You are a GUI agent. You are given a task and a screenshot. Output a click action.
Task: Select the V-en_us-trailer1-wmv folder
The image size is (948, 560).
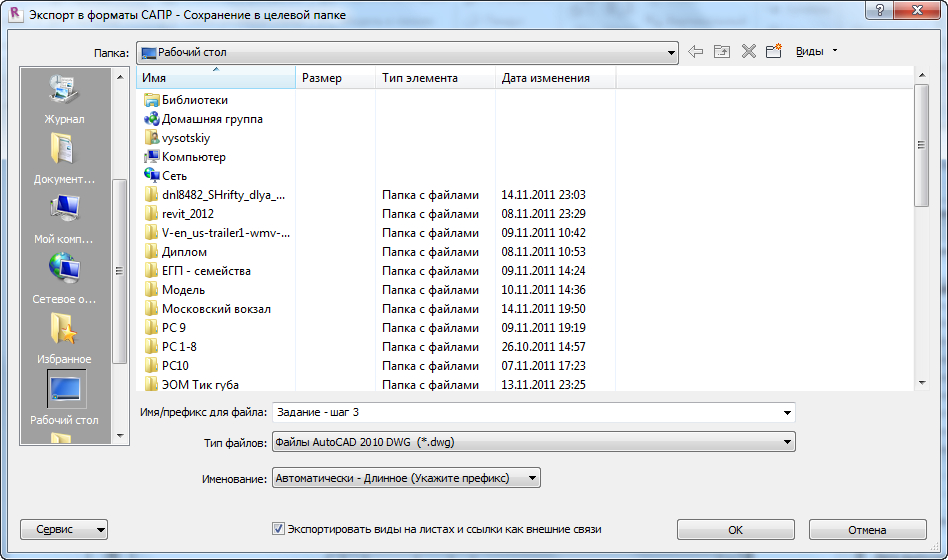[218, 233]
